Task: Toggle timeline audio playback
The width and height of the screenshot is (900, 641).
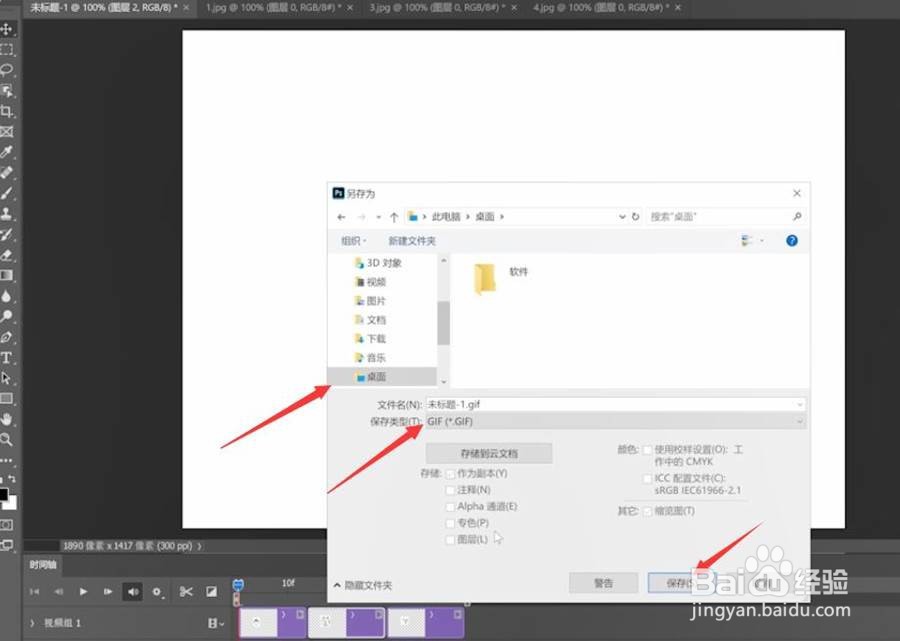Action: pyautogui.click(x=133, y=592)
